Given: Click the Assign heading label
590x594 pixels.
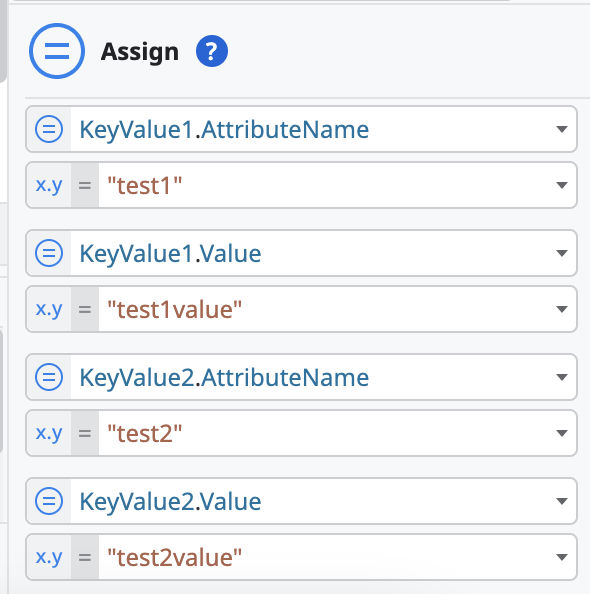Looking at the screenshot, I should pyautogui.click(x=140, y=52).
